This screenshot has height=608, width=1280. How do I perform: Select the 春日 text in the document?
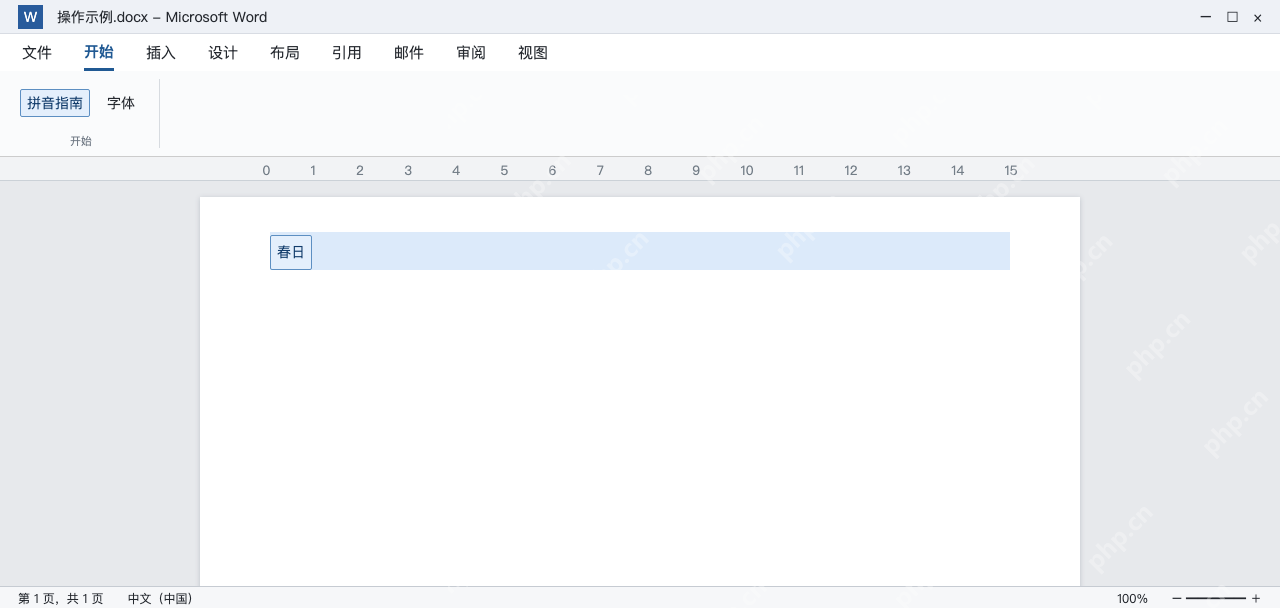point(291,252)
